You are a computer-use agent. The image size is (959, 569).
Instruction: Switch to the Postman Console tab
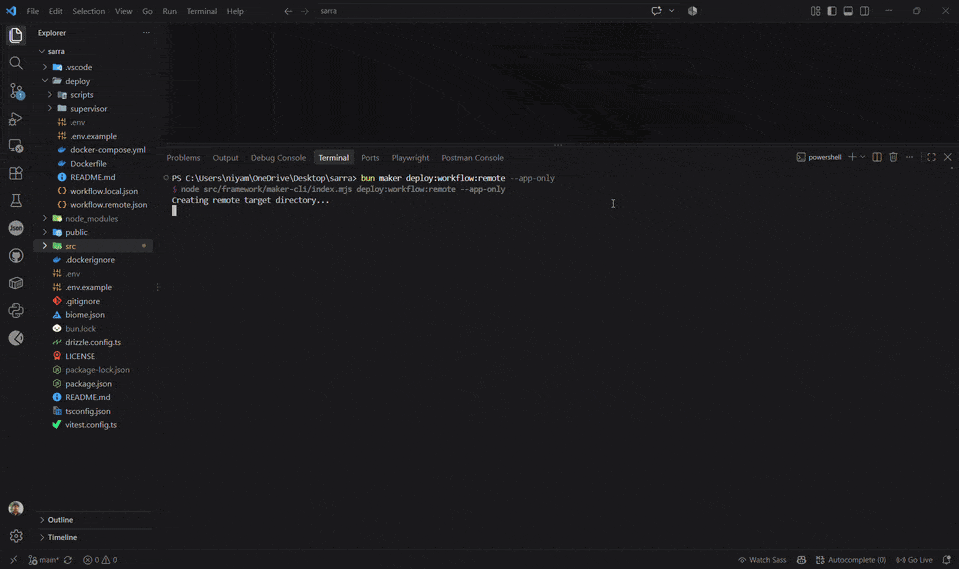coord(472,158)
